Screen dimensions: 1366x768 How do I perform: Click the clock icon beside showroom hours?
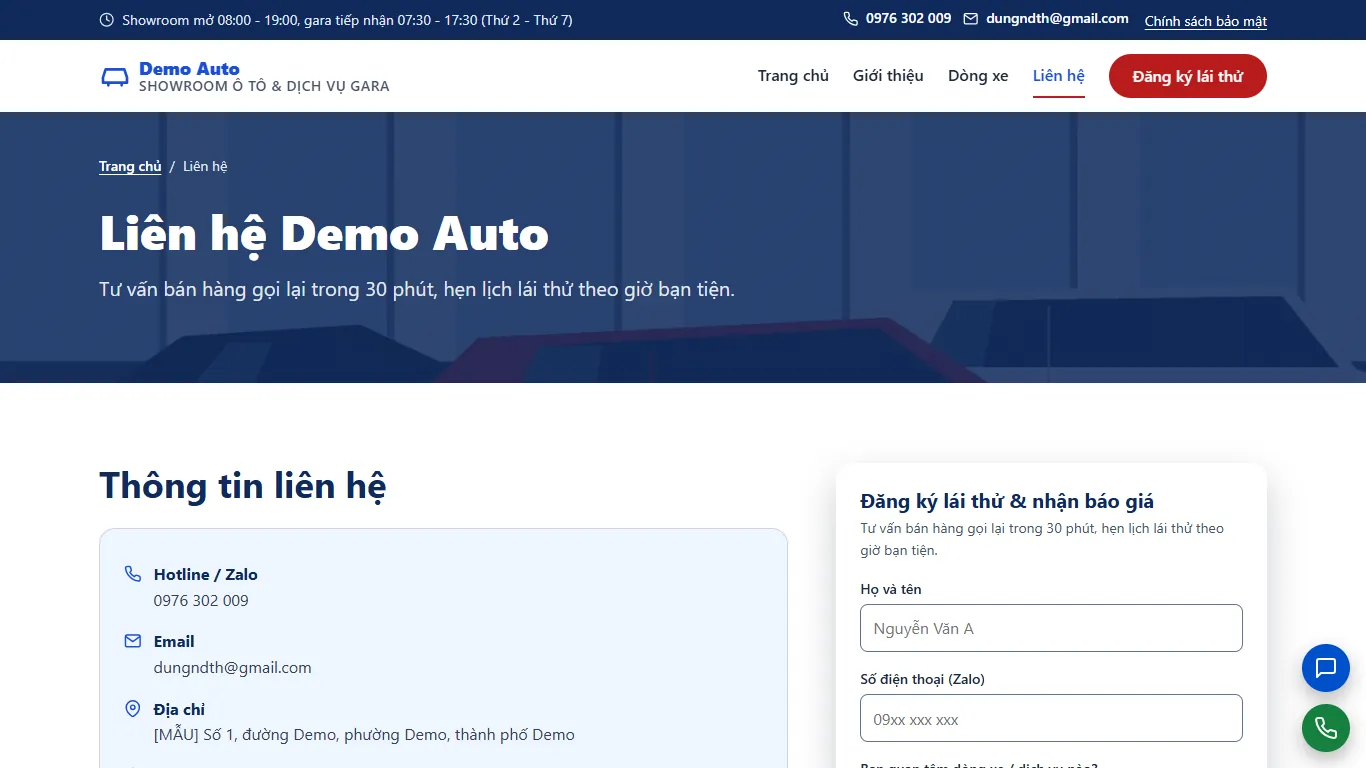pos(107,20)
